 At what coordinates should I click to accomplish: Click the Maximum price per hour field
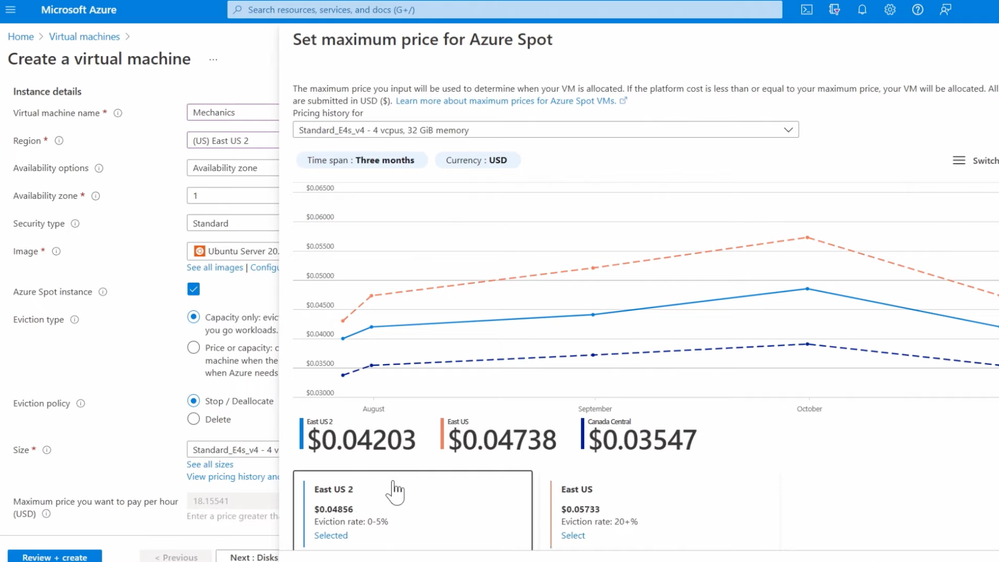pyautogui.click(x=233, y=501)
